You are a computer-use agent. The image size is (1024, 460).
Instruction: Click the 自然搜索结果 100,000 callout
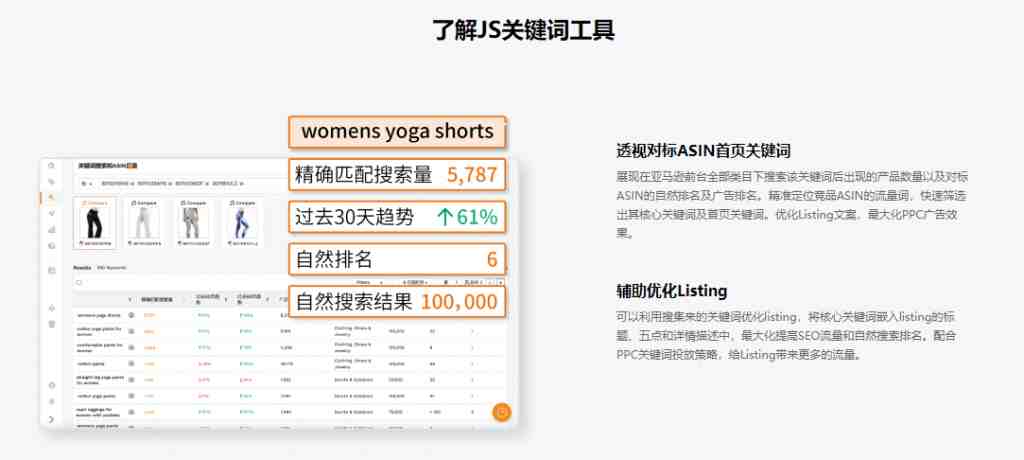coord(397,302)
